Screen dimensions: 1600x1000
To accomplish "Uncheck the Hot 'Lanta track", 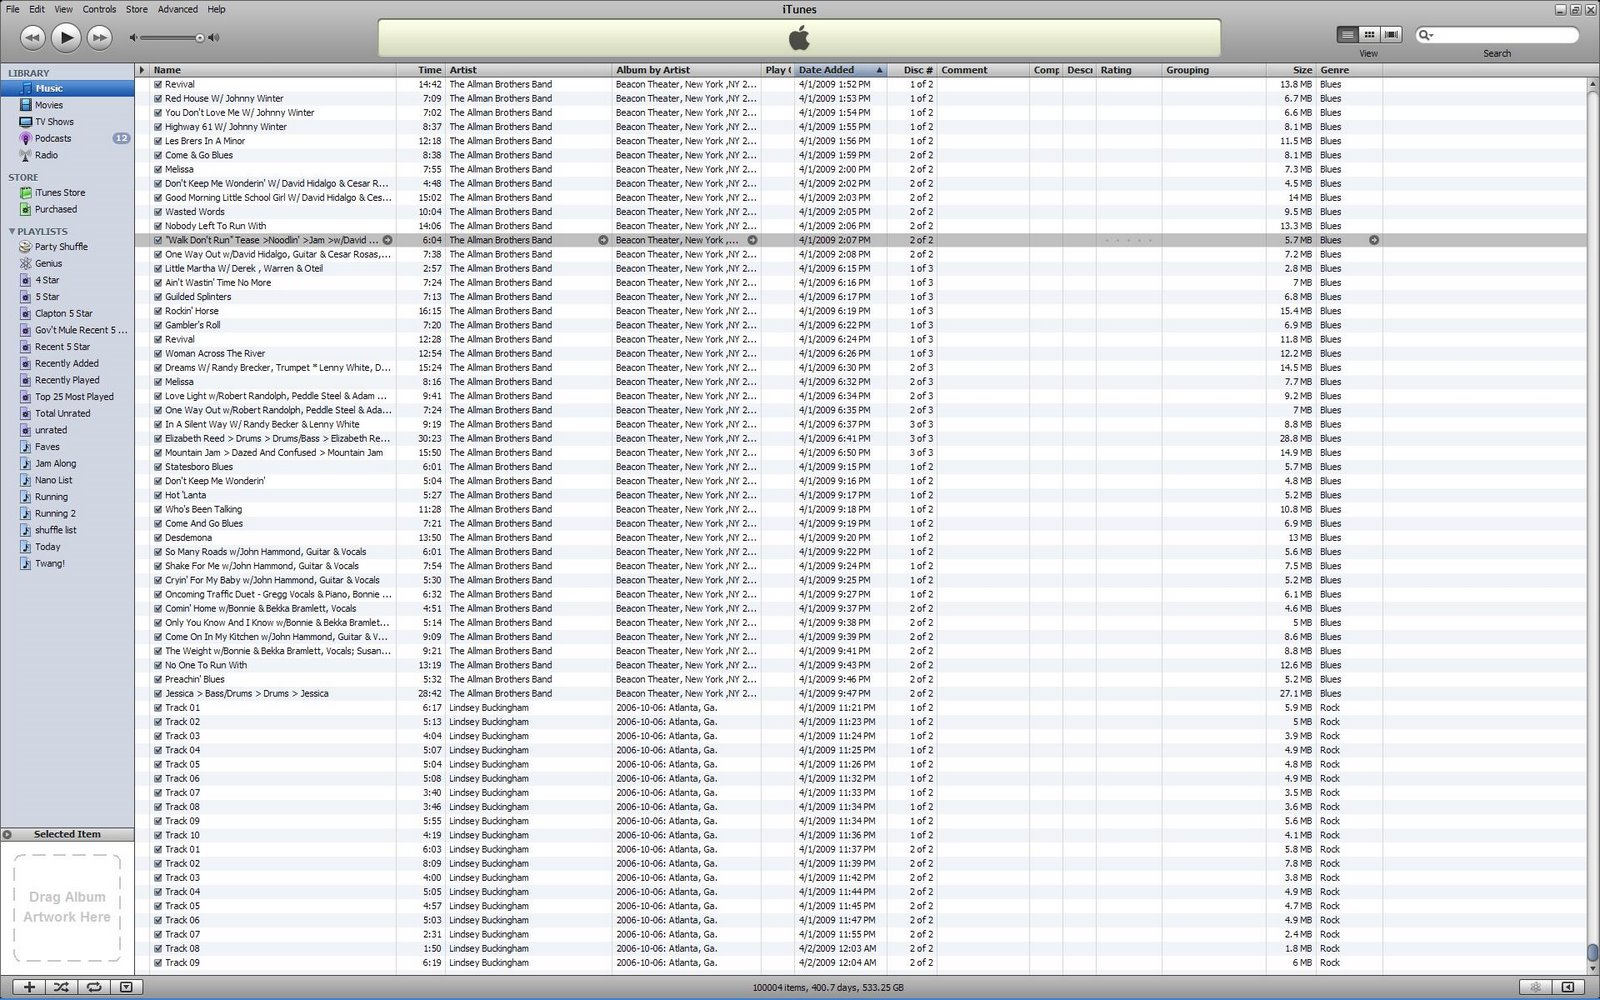I will click(158, 495).
